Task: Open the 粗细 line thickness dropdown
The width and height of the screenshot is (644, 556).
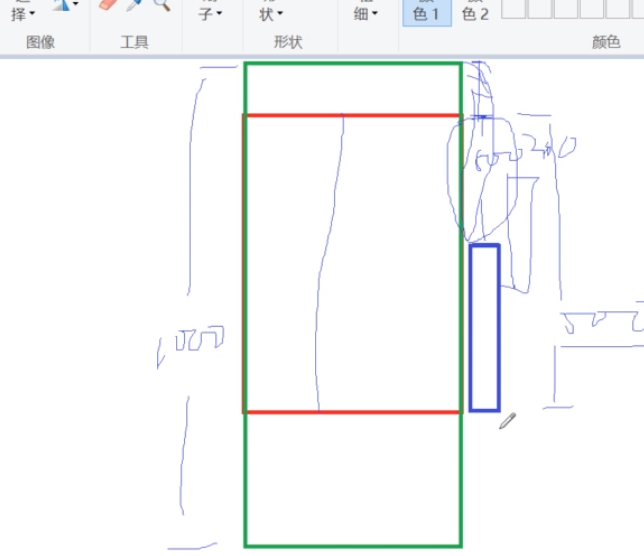Action: click(x=366, y=11)
